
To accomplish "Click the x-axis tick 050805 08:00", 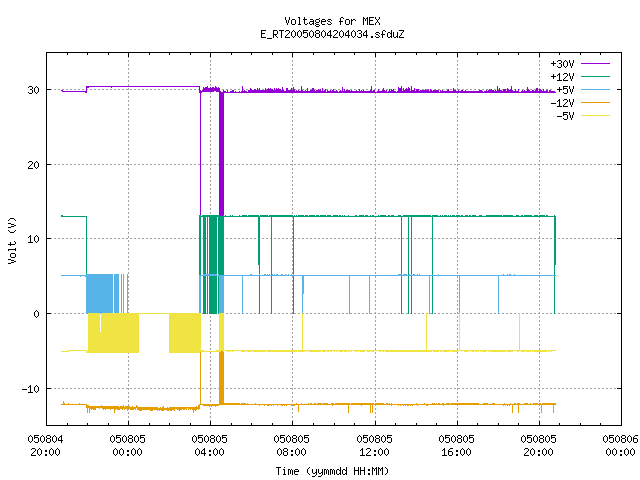I will click(x=291, y=446).
